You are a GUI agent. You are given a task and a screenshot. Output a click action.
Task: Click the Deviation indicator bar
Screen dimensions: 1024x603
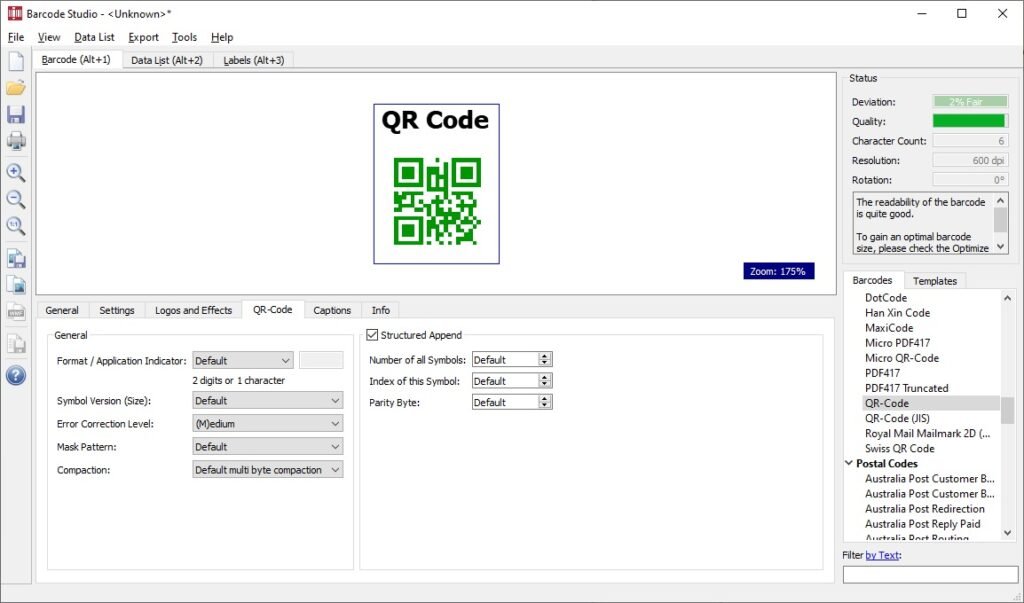[970, 102]
